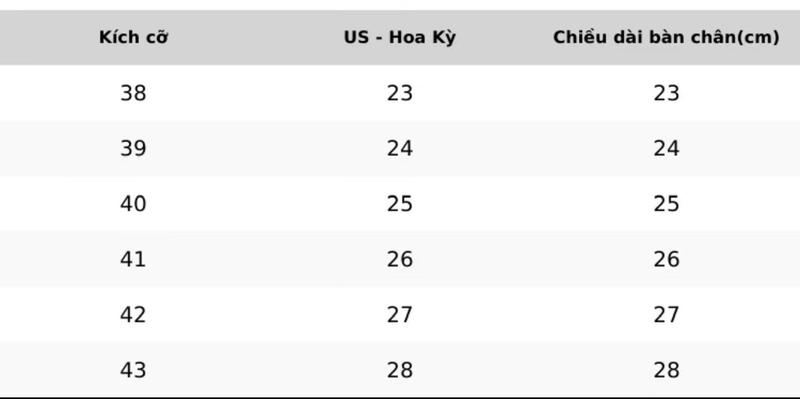The image size is (800, 399).
Task: Click foot length 26 cm cell
Action: 666,259
